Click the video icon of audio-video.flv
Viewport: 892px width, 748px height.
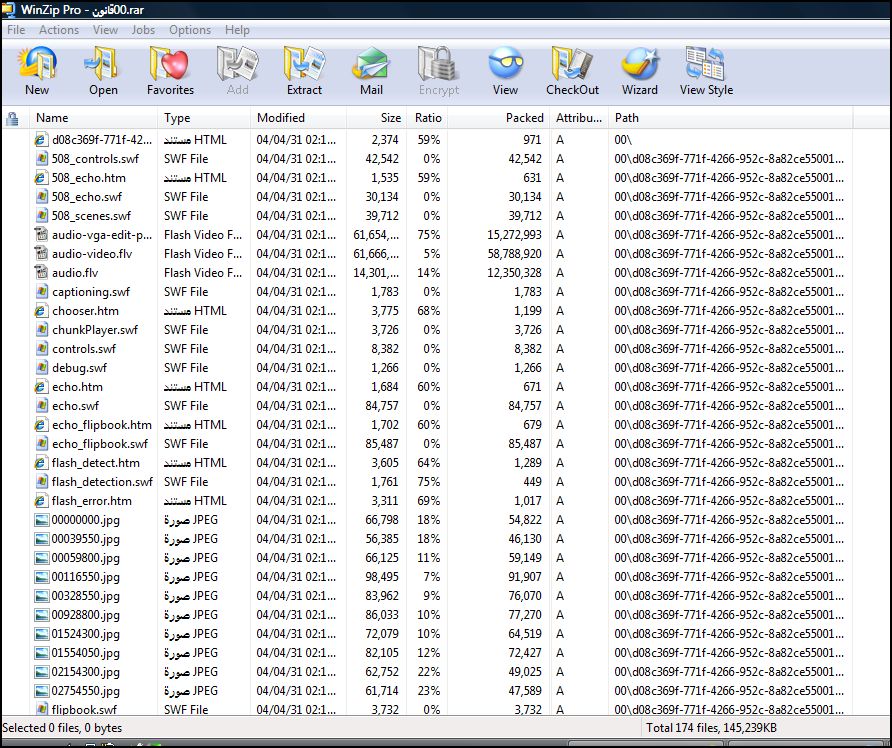click(41, 253)
